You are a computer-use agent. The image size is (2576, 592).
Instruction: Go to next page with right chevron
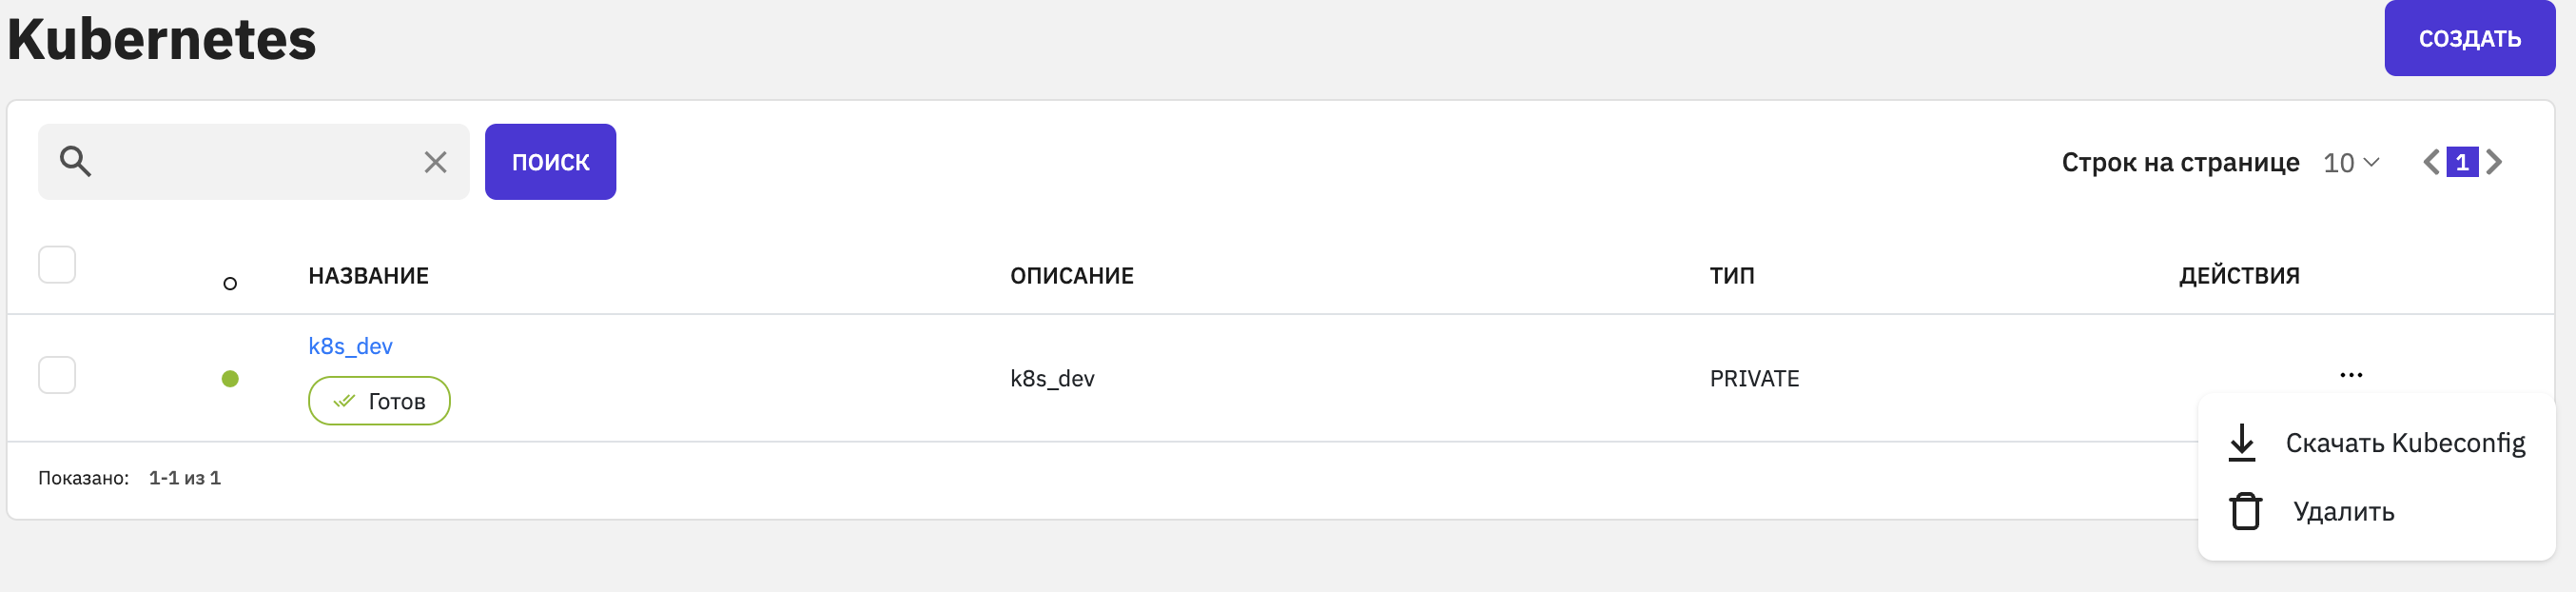(2494, 162)
